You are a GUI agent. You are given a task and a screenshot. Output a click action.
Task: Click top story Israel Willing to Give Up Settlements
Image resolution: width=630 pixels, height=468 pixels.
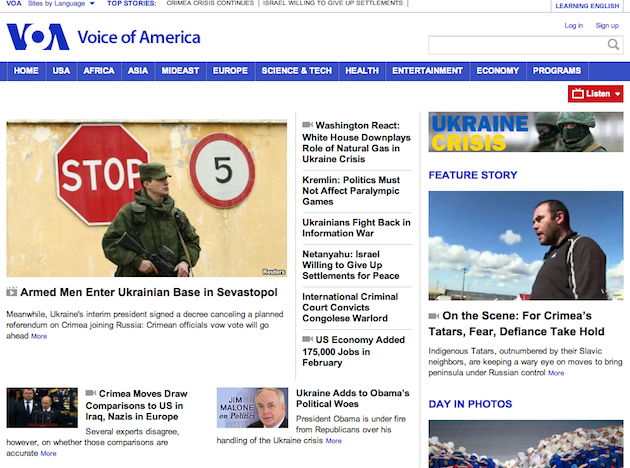click(x=333, y=3)
